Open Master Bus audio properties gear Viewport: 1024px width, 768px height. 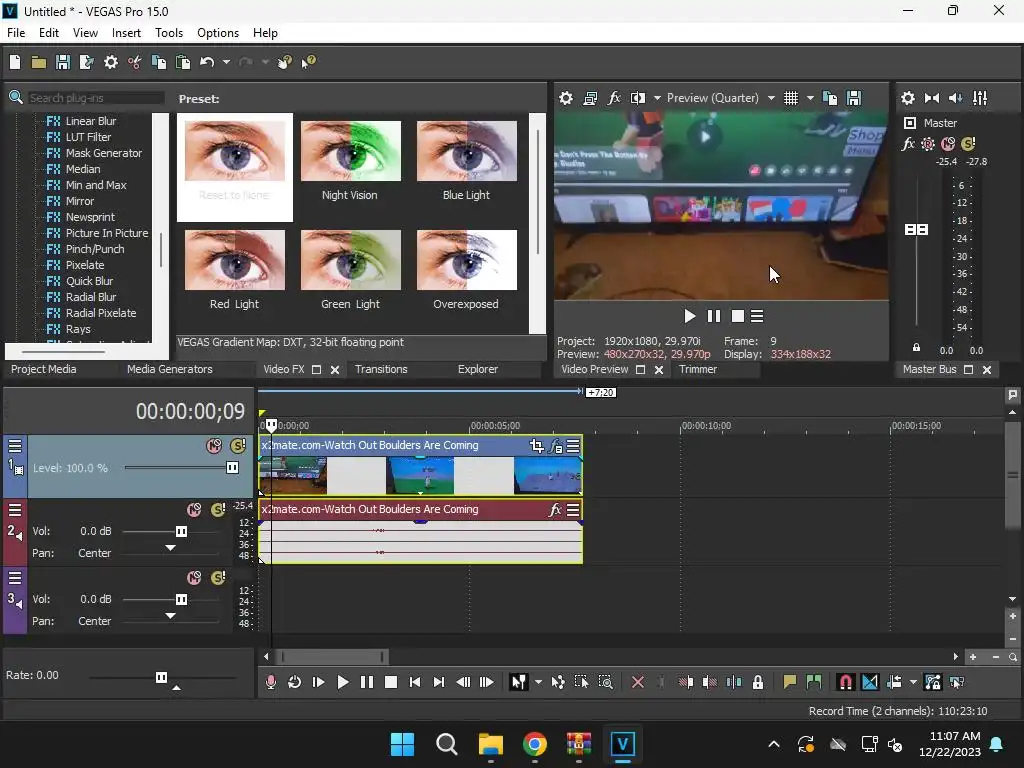(908, 98)
